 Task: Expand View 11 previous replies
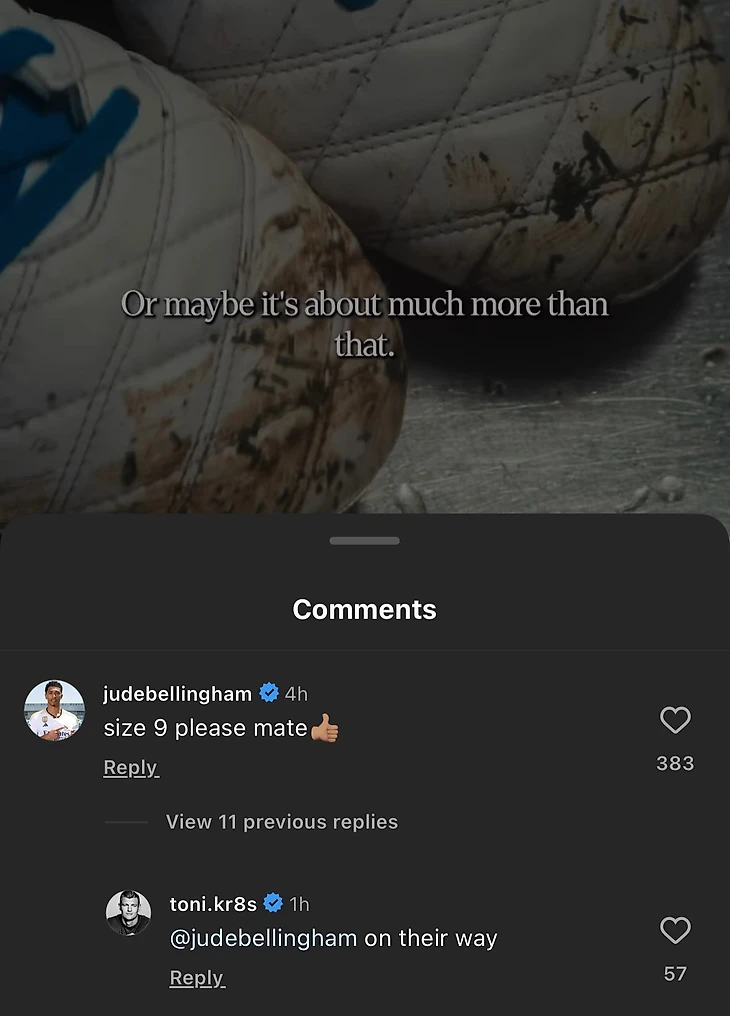[x=282, y=822]
